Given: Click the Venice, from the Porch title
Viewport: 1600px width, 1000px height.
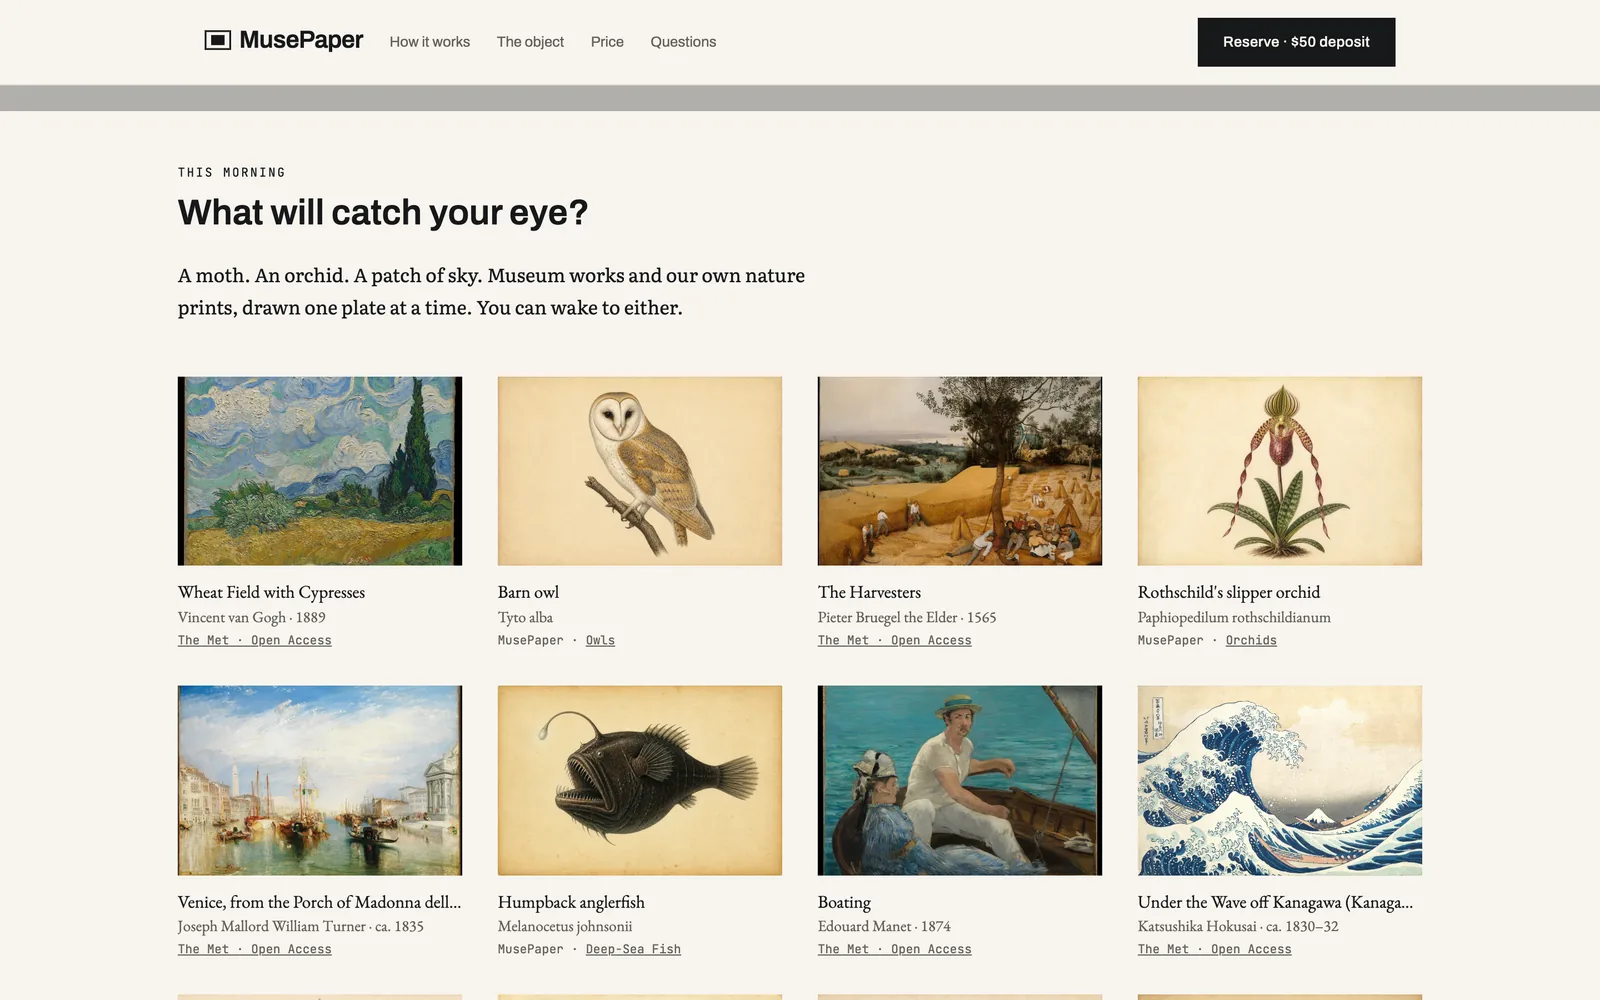Looking at the screenshot, I should [319, 902].
